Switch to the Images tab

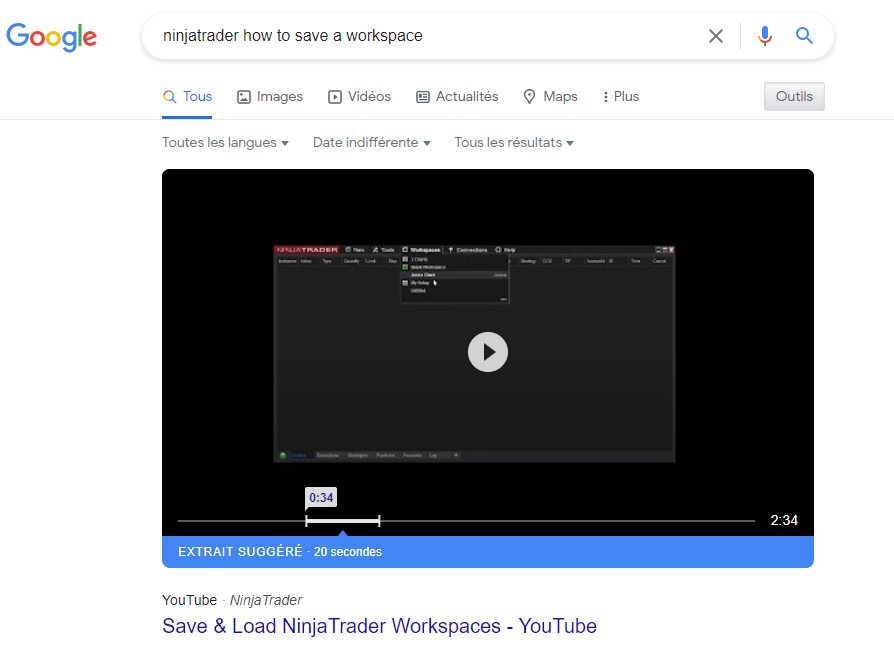point(270,96)
